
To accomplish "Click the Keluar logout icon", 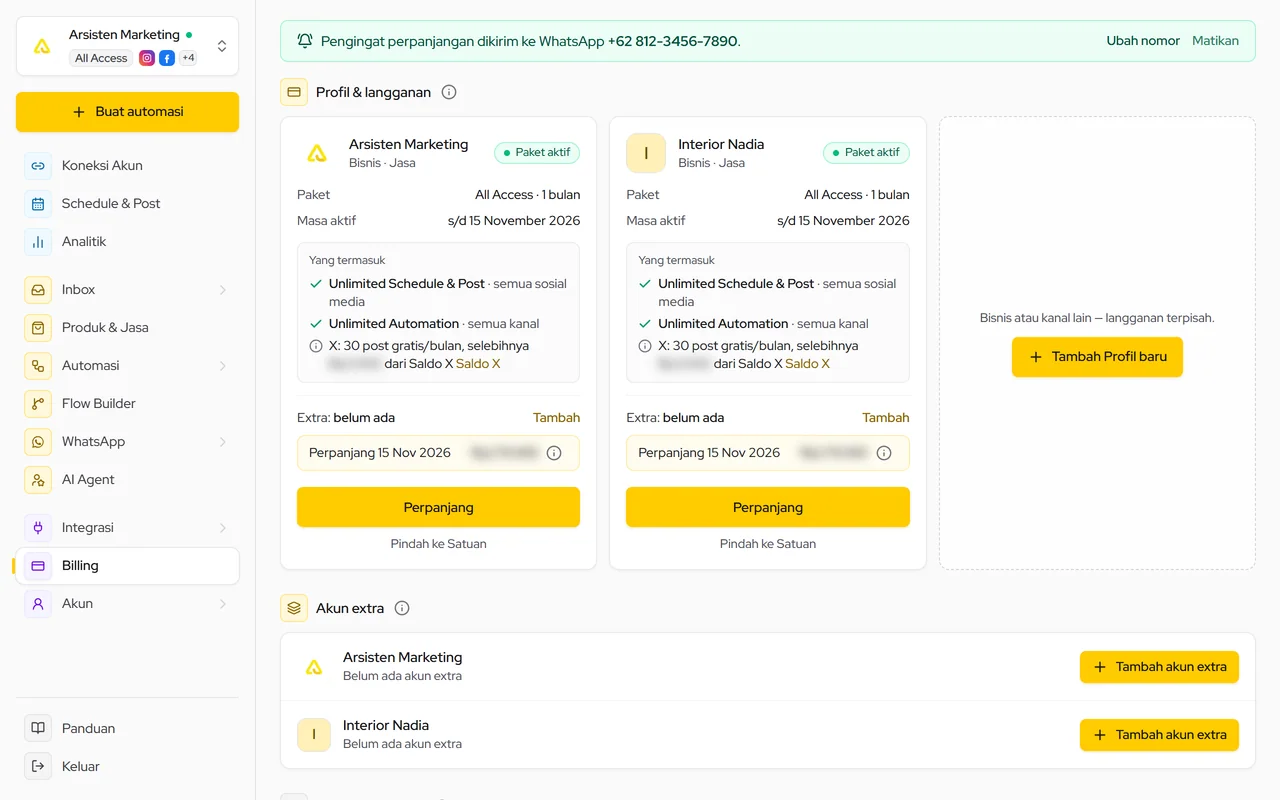I will pos(38,767).
